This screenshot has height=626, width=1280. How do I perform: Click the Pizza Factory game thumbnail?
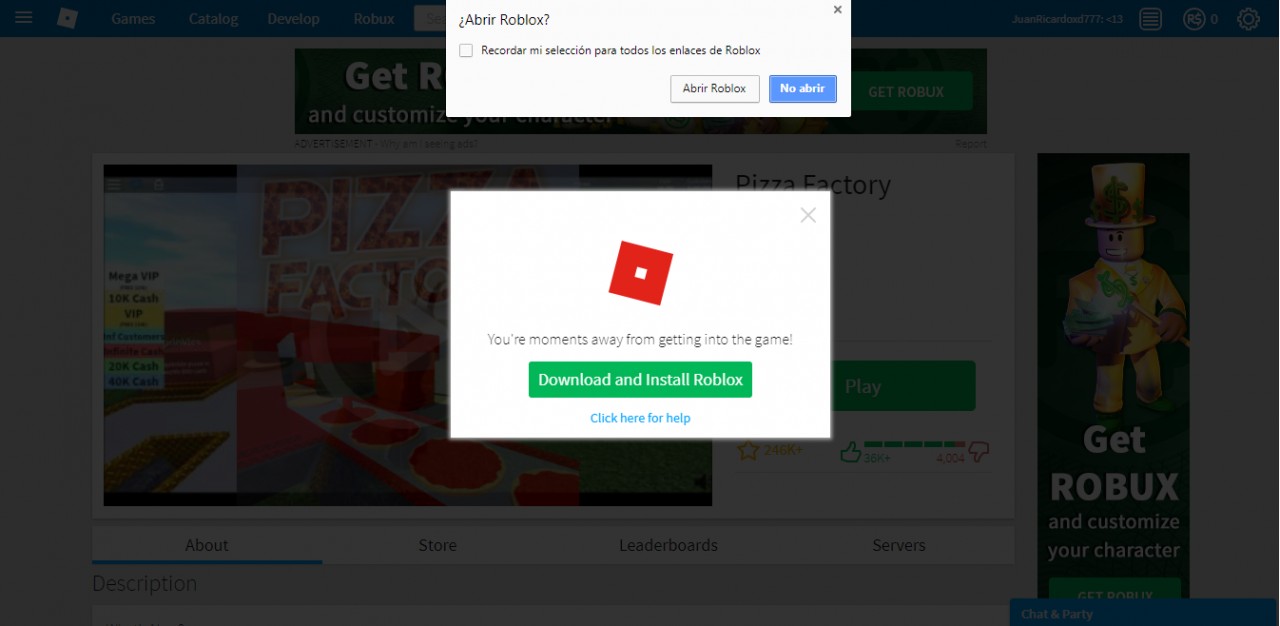click(408, 335)
